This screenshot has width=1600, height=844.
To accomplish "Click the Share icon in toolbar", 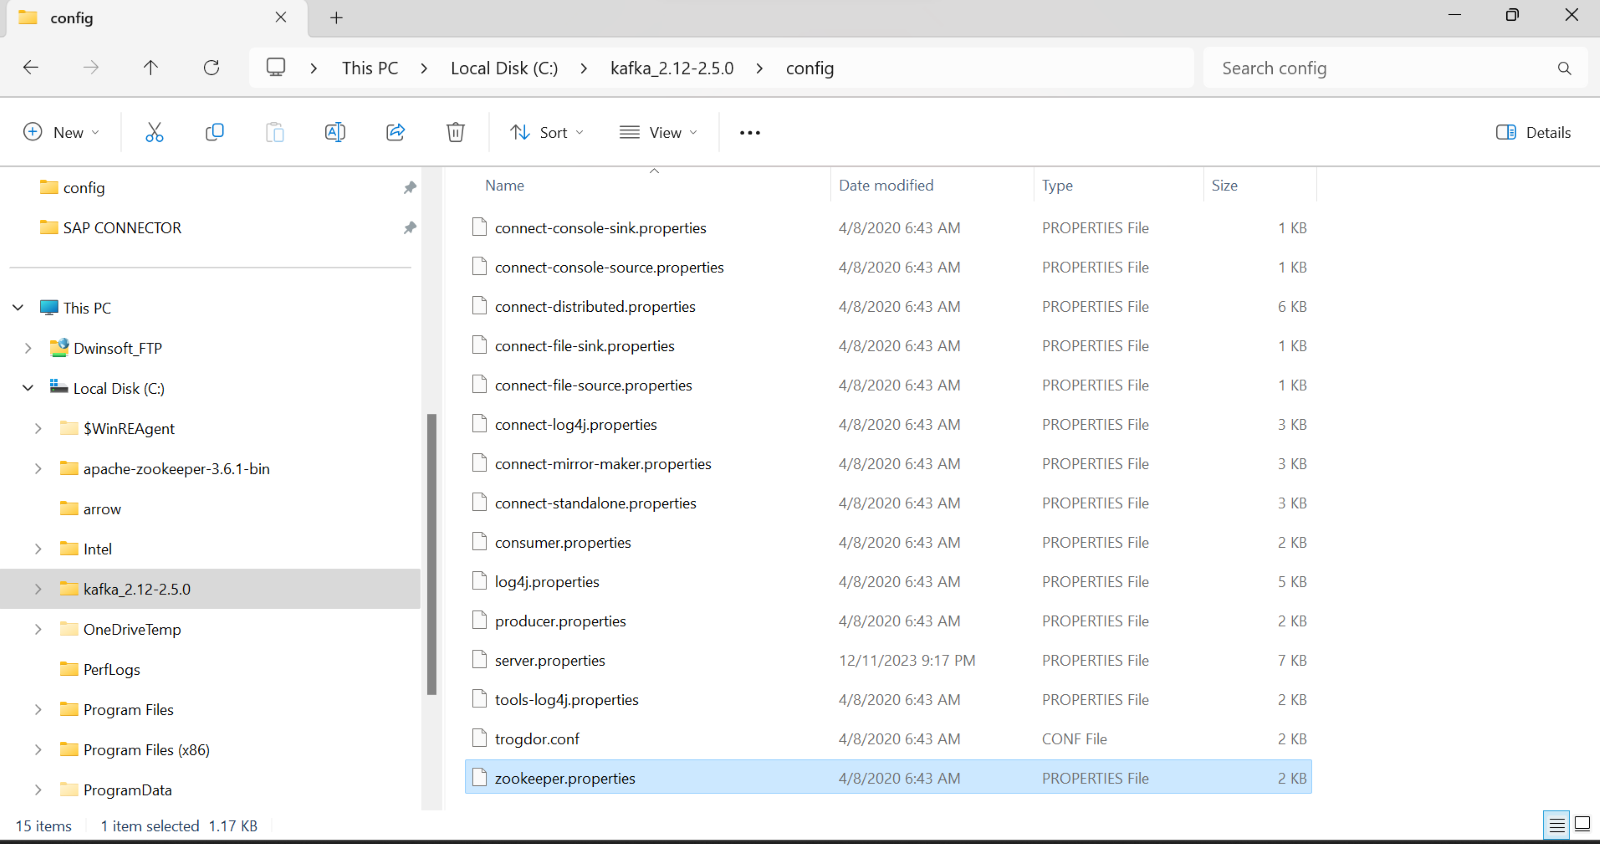I will tap(395, 132).
